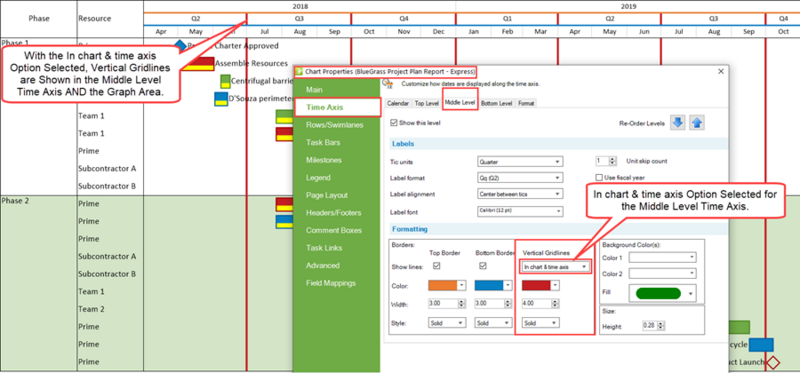
Task: Close the Chart Properties dialog
Action: [721, 71]
